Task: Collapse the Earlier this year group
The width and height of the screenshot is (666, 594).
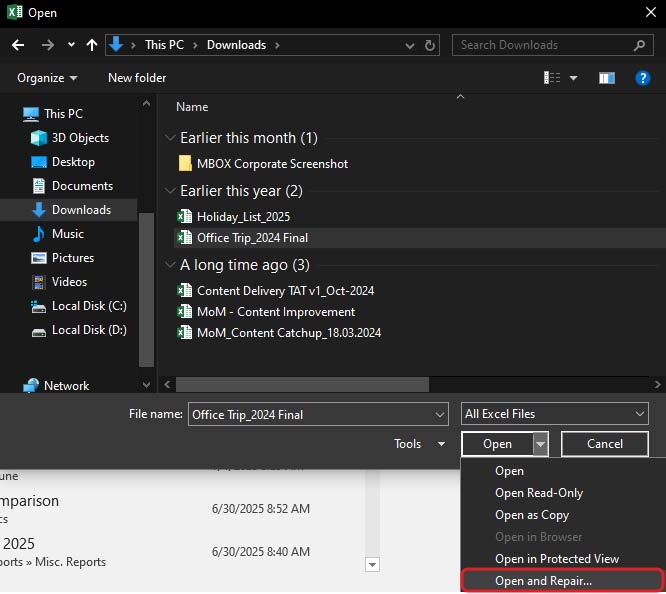Action: coord(168,191)
